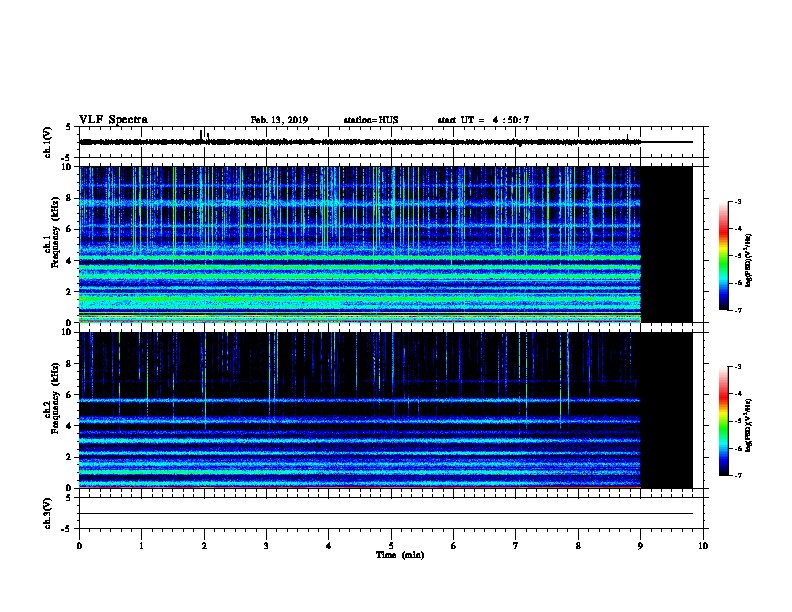Click the "10" kHz tick of ch.2 frequency axis
The width and height of the screenshot is (792, 612).
coord(67,332)
